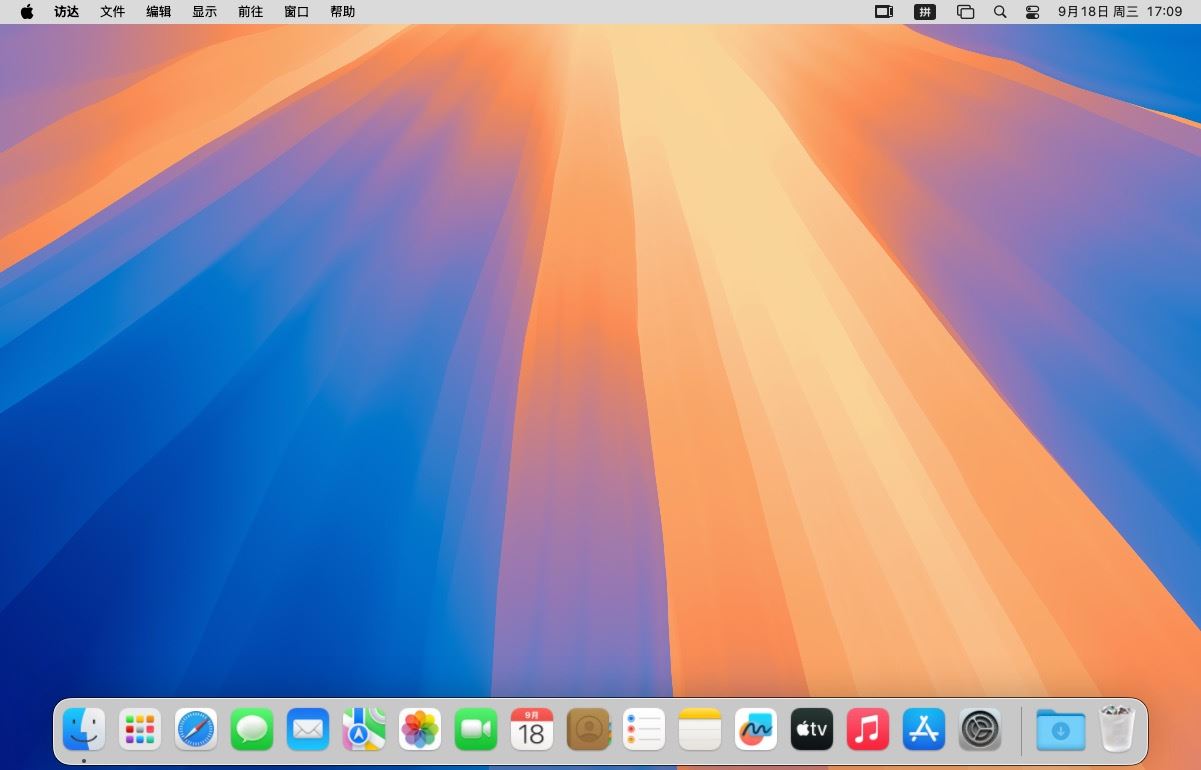The height and width of the screenshot is (770, 1201).
Task: Launch Safari browser from the Dock
Action: point(196,729)
